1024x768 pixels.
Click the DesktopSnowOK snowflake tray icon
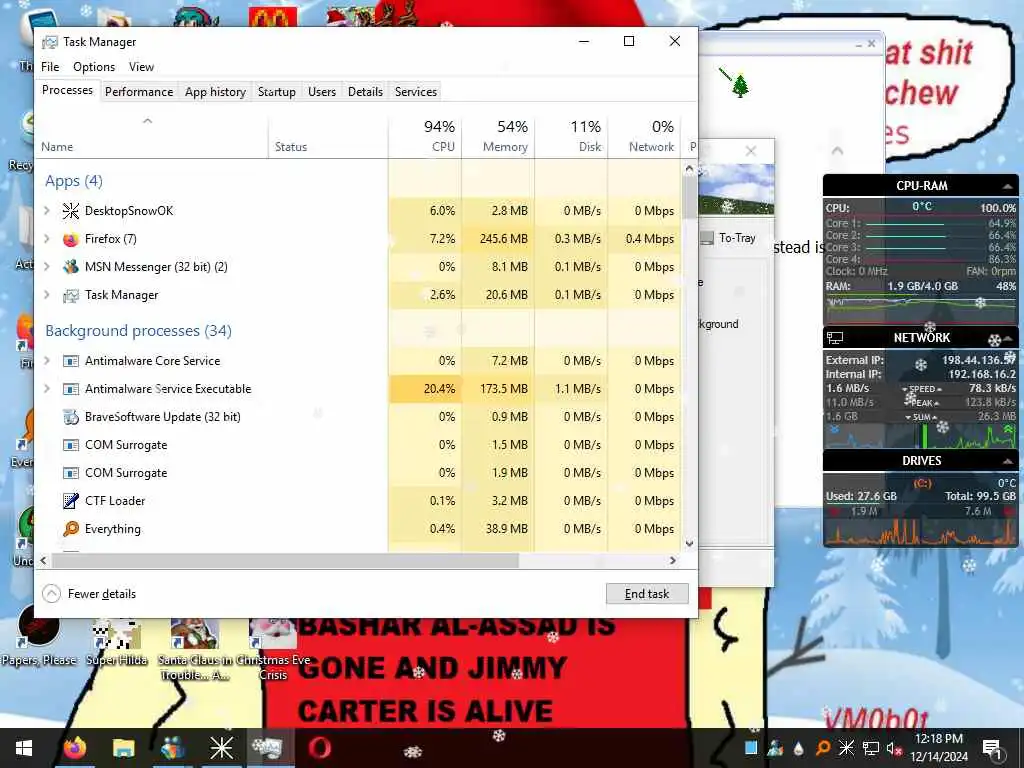point(846,748)
